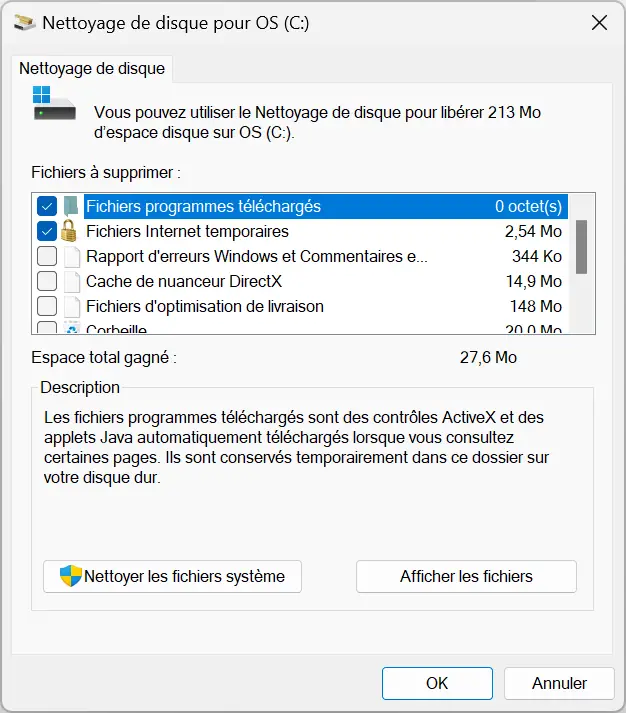
Task: Check the Cache de nuanceur DirectX checkbox
Action: 47,281
